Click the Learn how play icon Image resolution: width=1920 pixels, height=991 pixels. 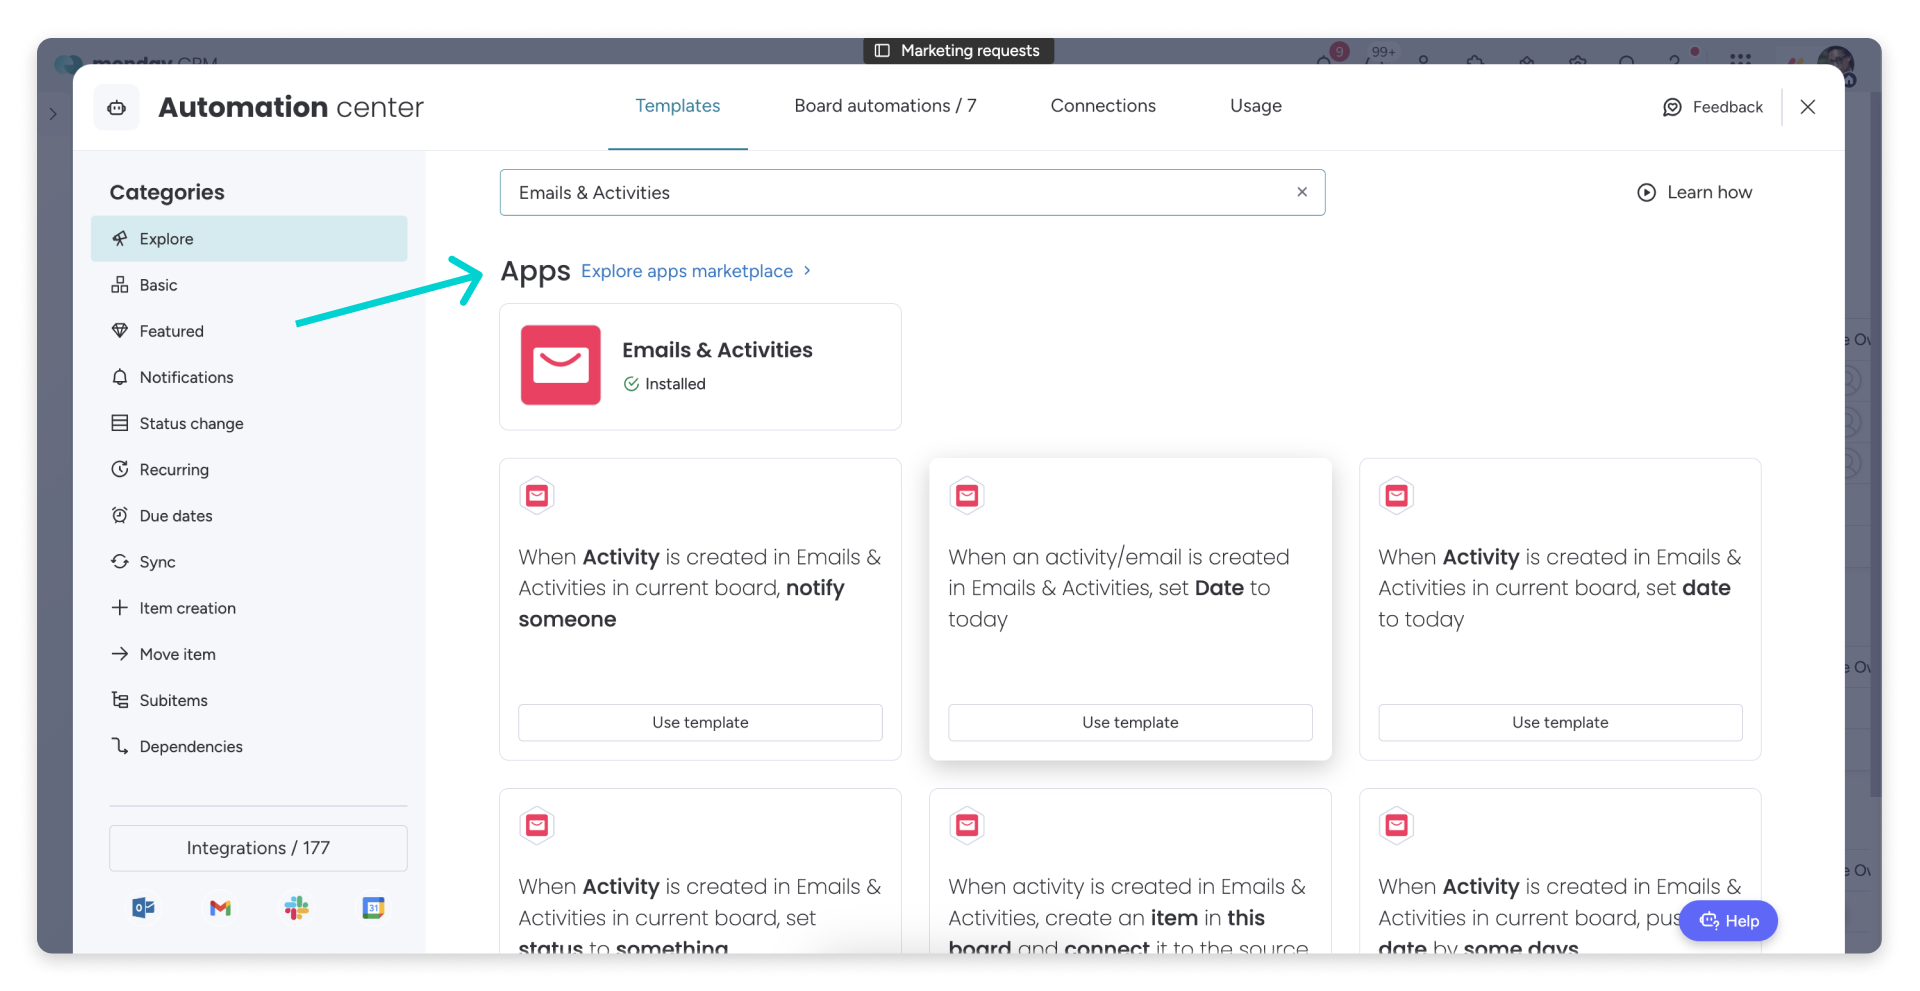1646,192
